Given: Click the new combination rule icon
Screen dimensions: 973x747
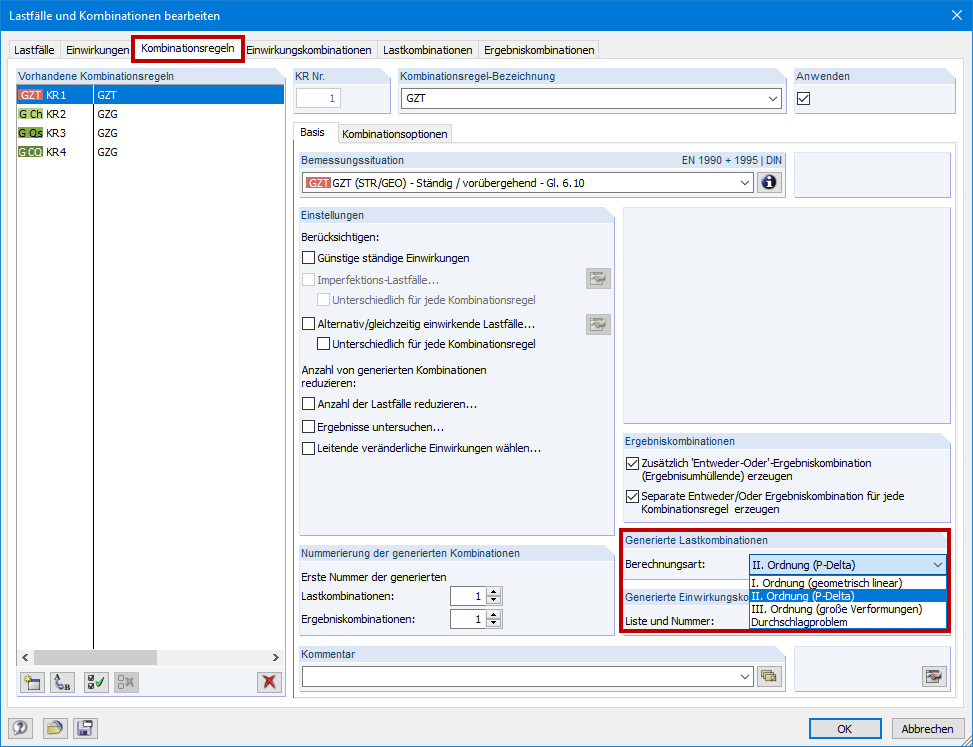Looking at the screenshot, I should (32, 682).
